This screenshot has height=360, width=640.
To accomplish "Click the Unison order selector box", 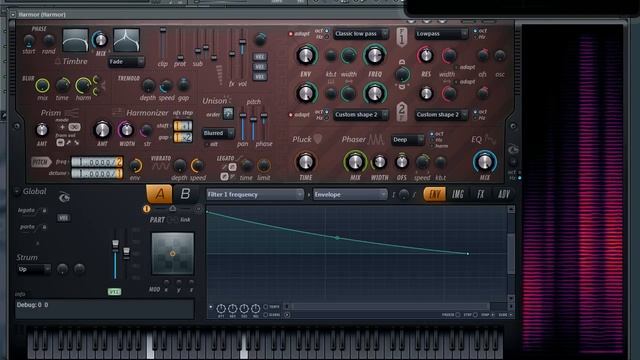I will [x=228, y=113].
